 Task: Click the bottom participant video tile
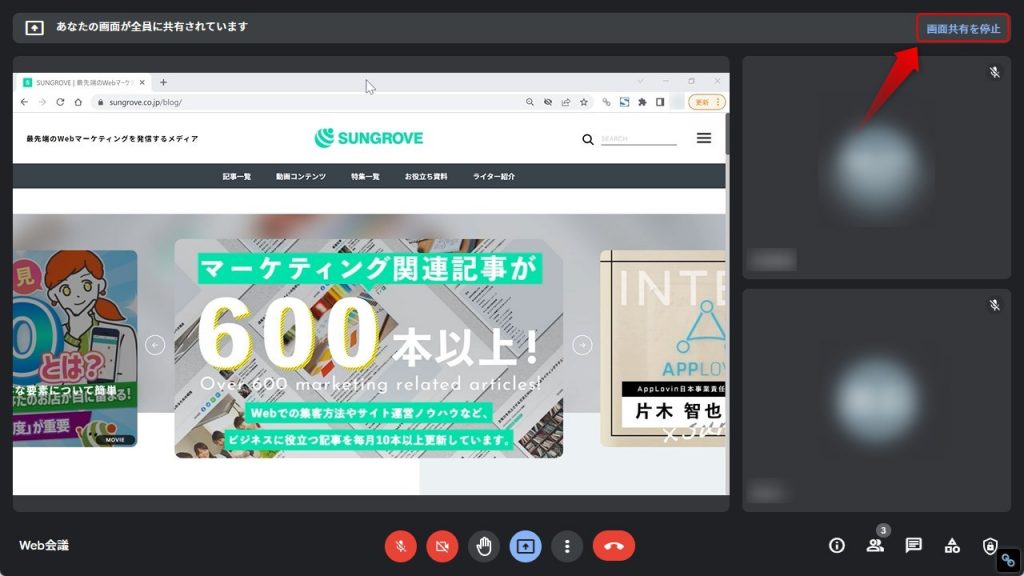tap(876, 400)
